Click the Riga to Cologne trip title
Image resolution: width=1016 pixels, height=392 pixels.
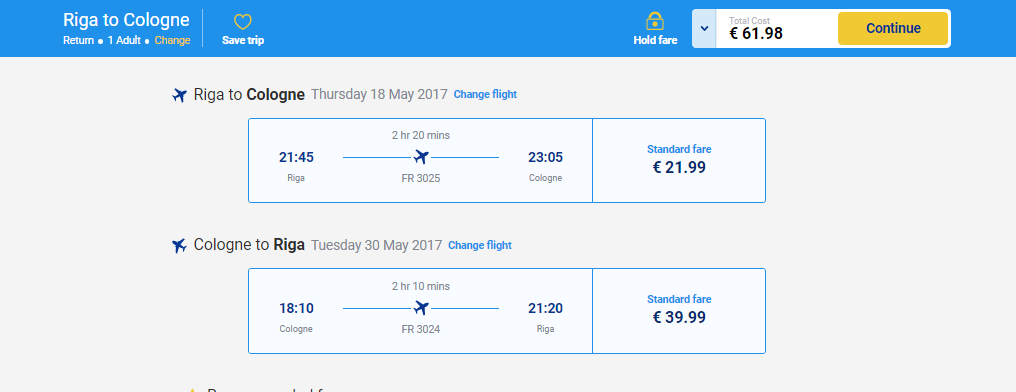point(126,20)
